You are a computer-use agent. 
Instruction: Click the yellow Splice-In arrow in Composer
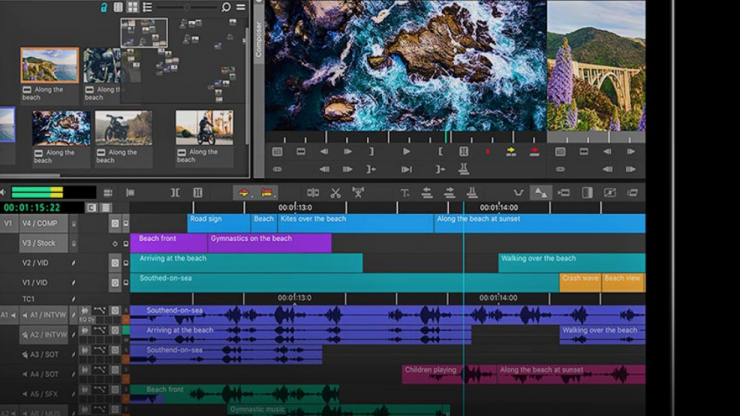point(511,152)
